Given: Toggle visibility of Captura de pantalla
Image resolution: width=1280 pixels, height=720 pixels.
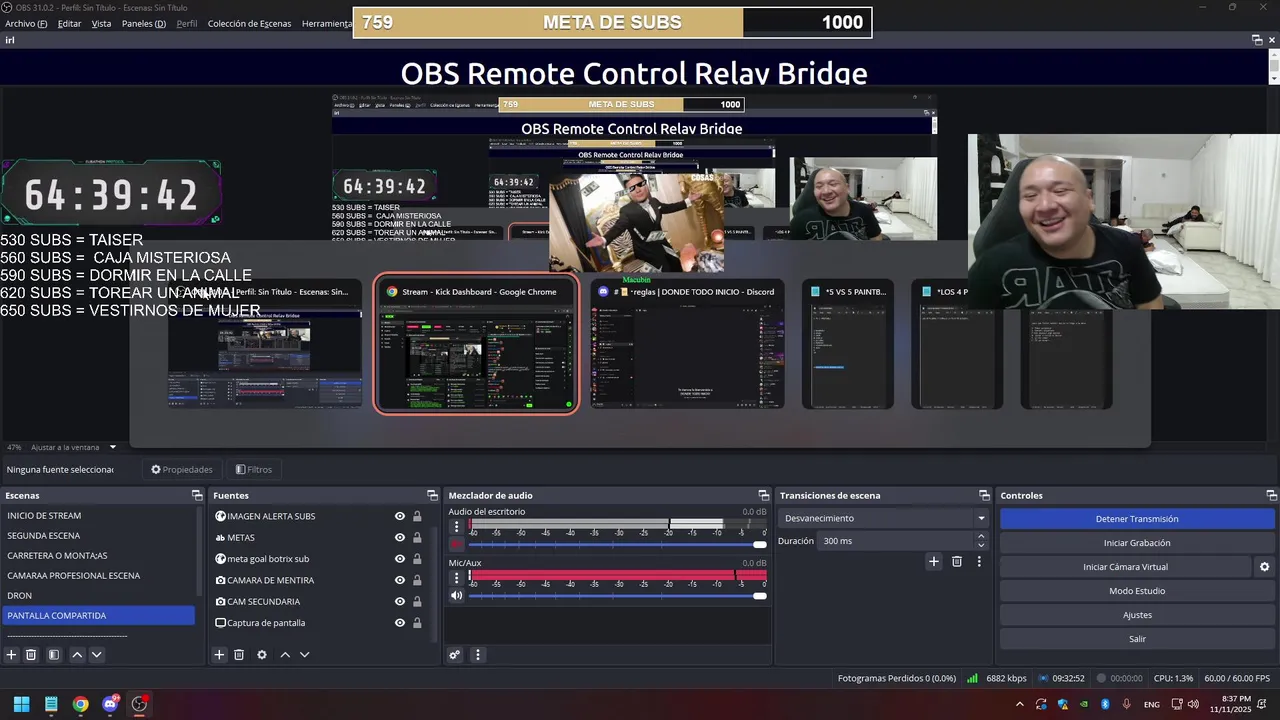Looking at the screenshot, I should pyautogui.click(x=400, y=623).
